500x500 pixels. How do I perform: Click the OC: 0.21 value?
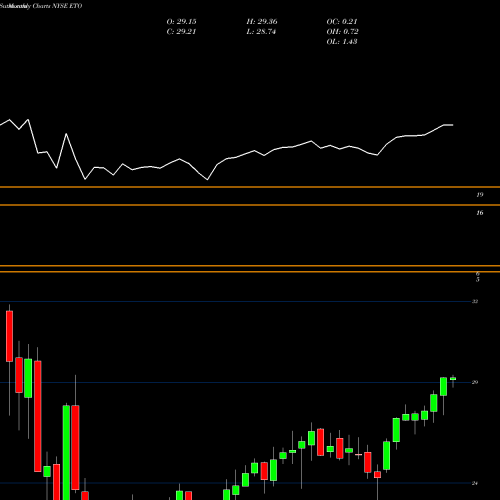pos(342,22)
